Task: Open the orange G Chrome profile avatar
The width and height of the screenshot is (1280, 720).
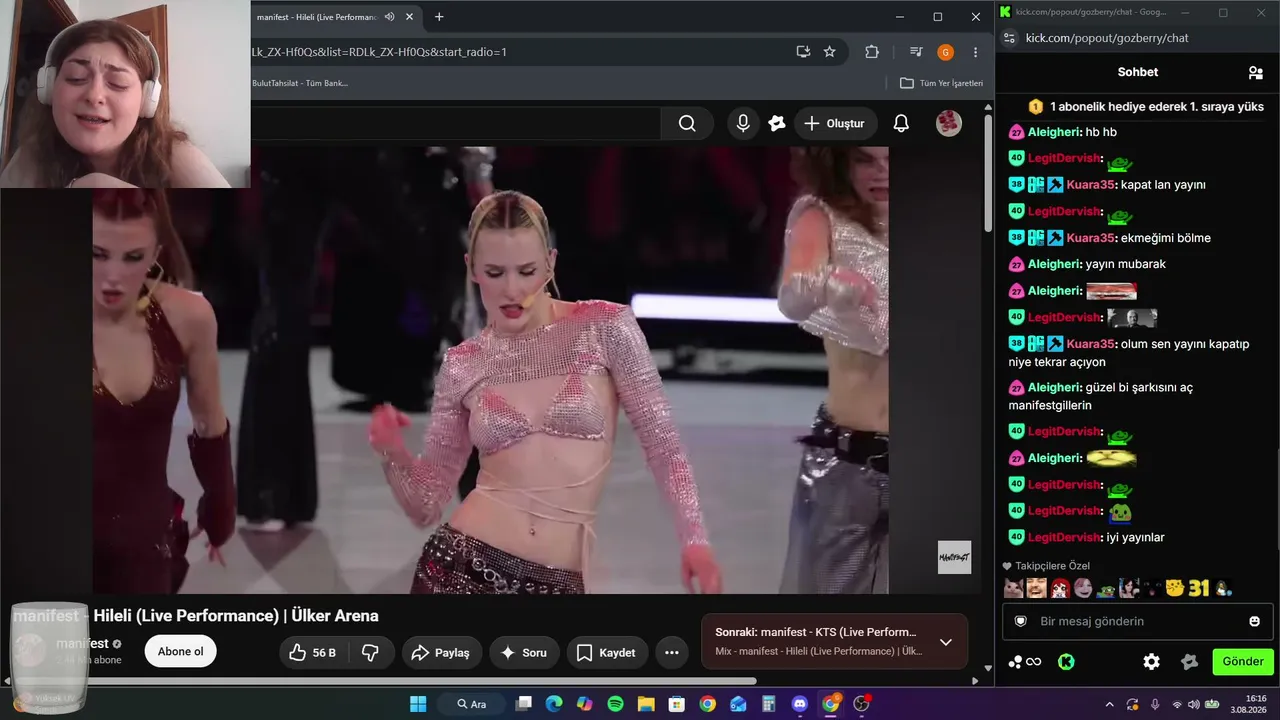Action: pos(945,52)
